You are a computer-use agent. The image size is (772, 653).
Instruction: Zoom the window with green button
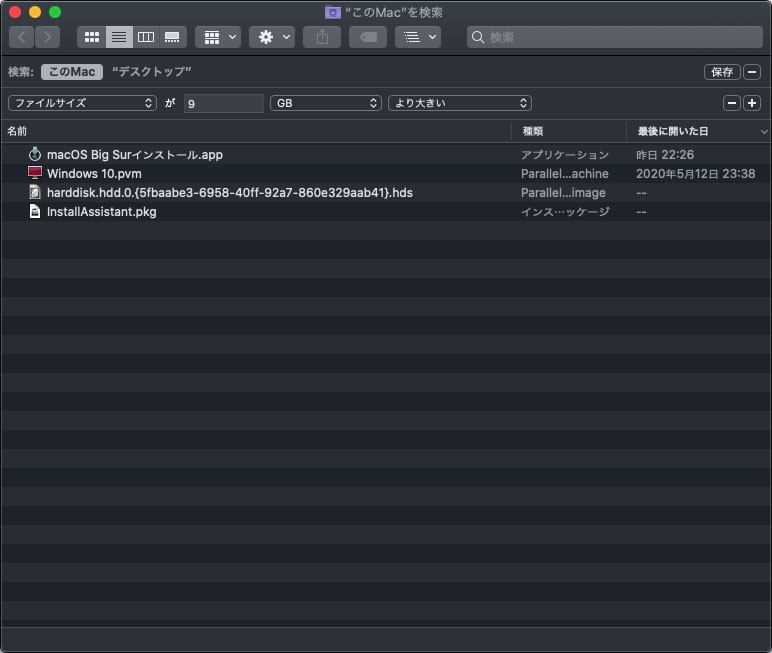tap(55, 12)
